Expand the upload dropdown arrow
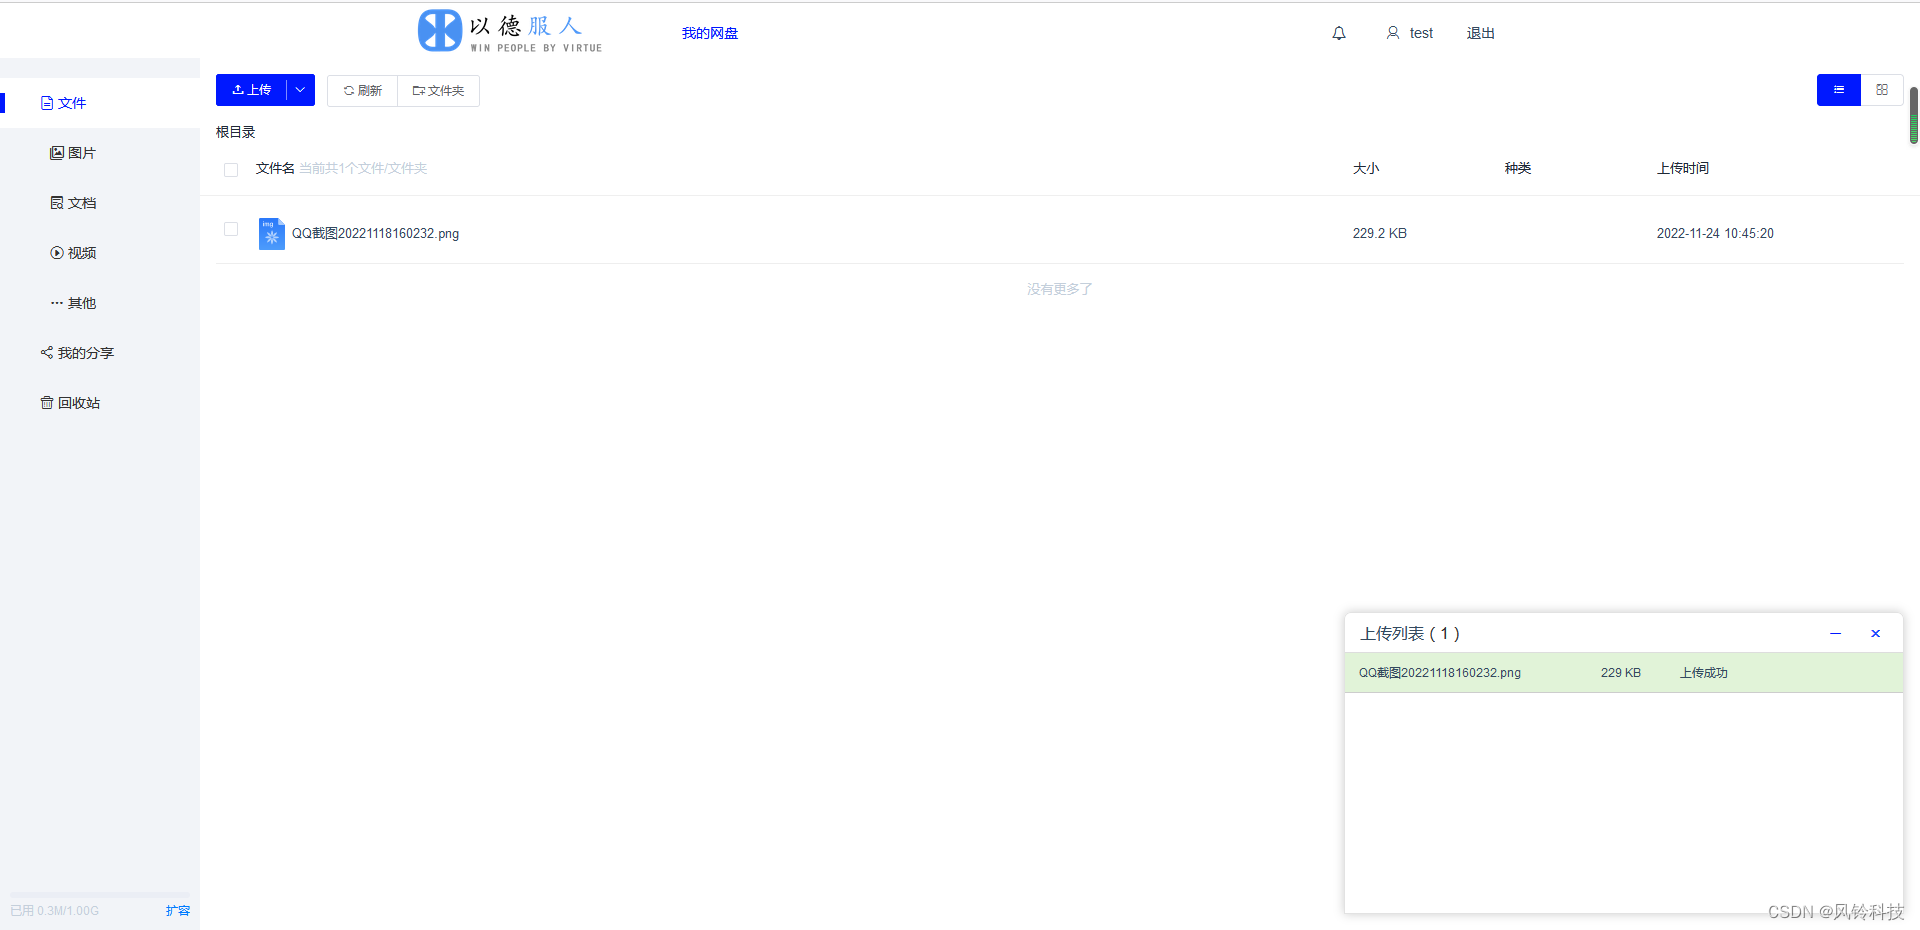Viewport: 1920px width, 930px height. click(x=300, y=90)
